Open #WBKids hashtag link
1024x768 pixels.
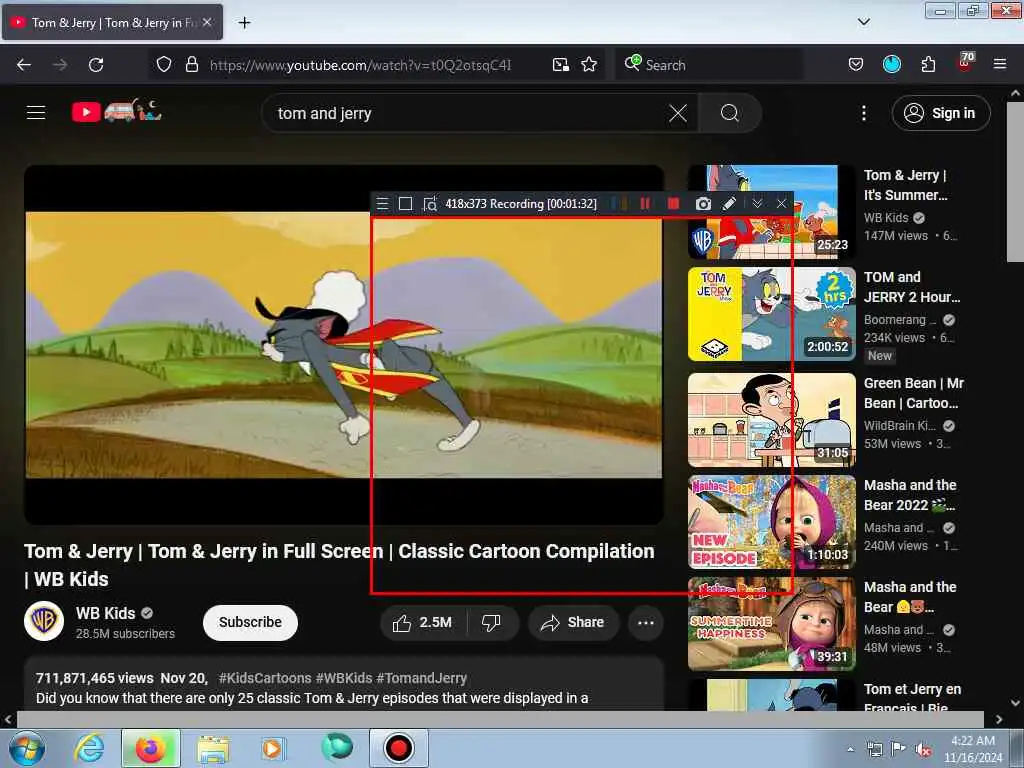(344, 678)
